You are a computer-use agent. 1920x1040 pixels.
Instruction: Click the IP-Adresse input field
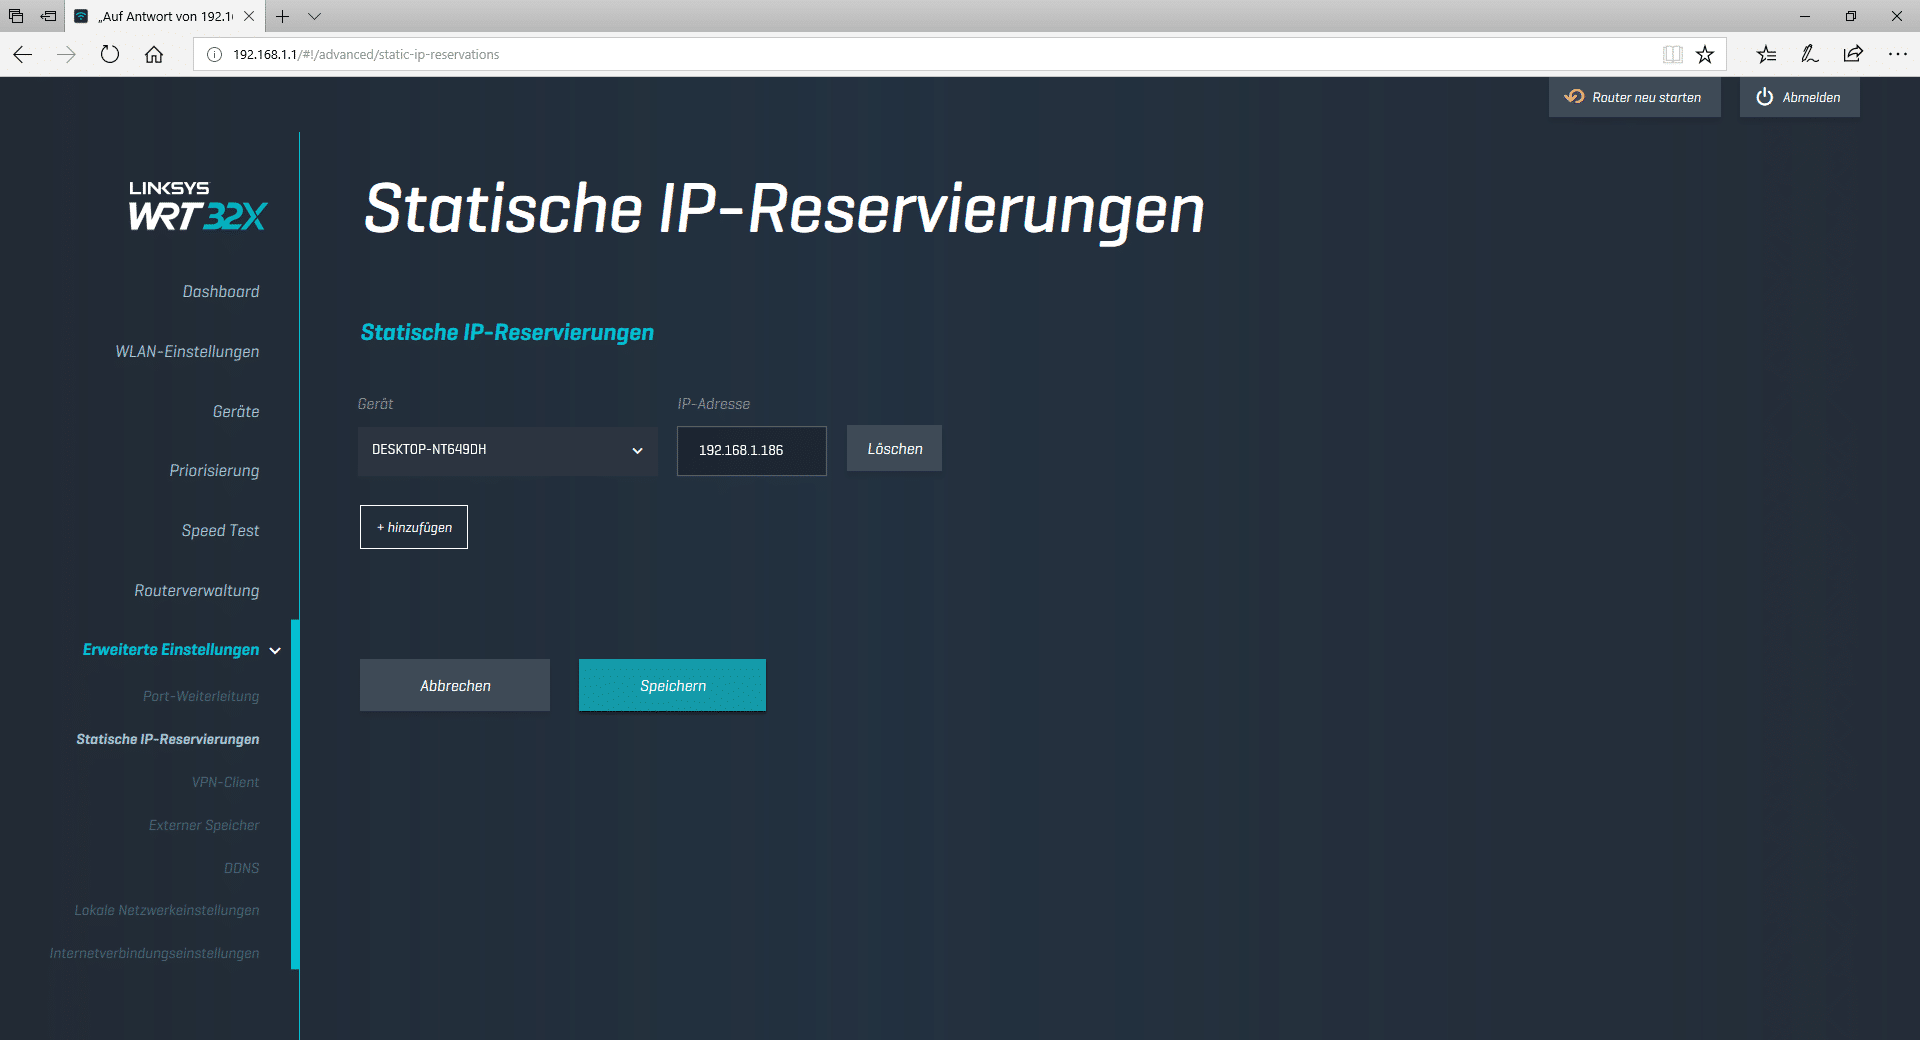[751, 450]
